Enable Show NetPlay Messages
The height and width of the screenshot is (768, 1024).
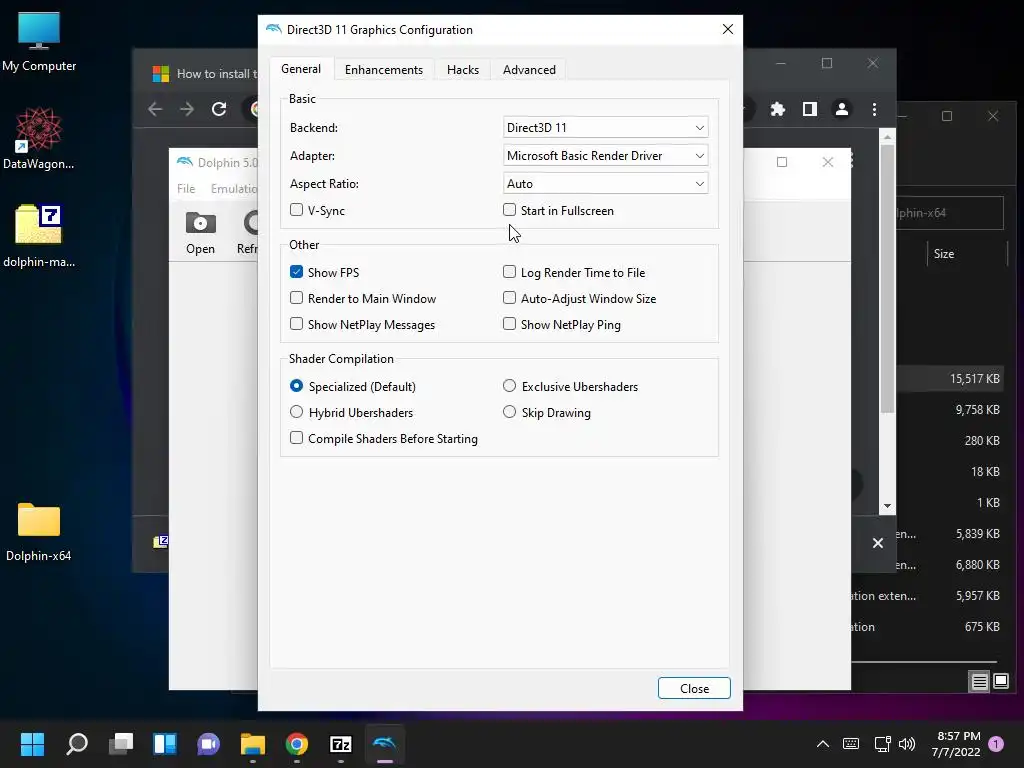click(x=296, y=324)
